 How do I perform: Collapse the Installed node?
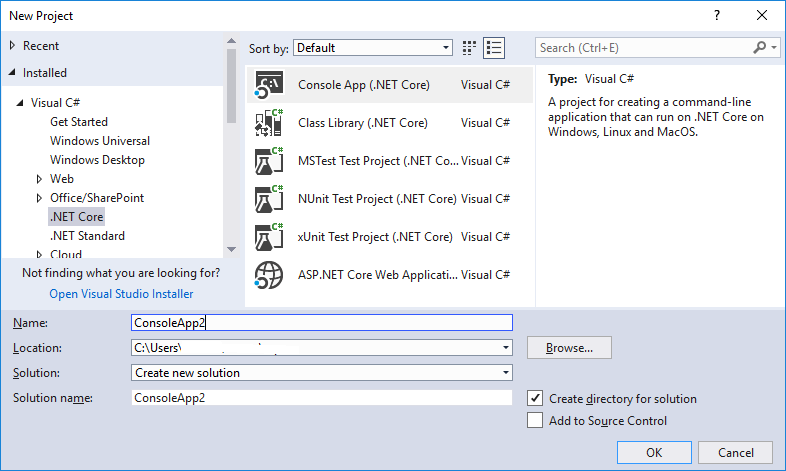click(12, 73)
